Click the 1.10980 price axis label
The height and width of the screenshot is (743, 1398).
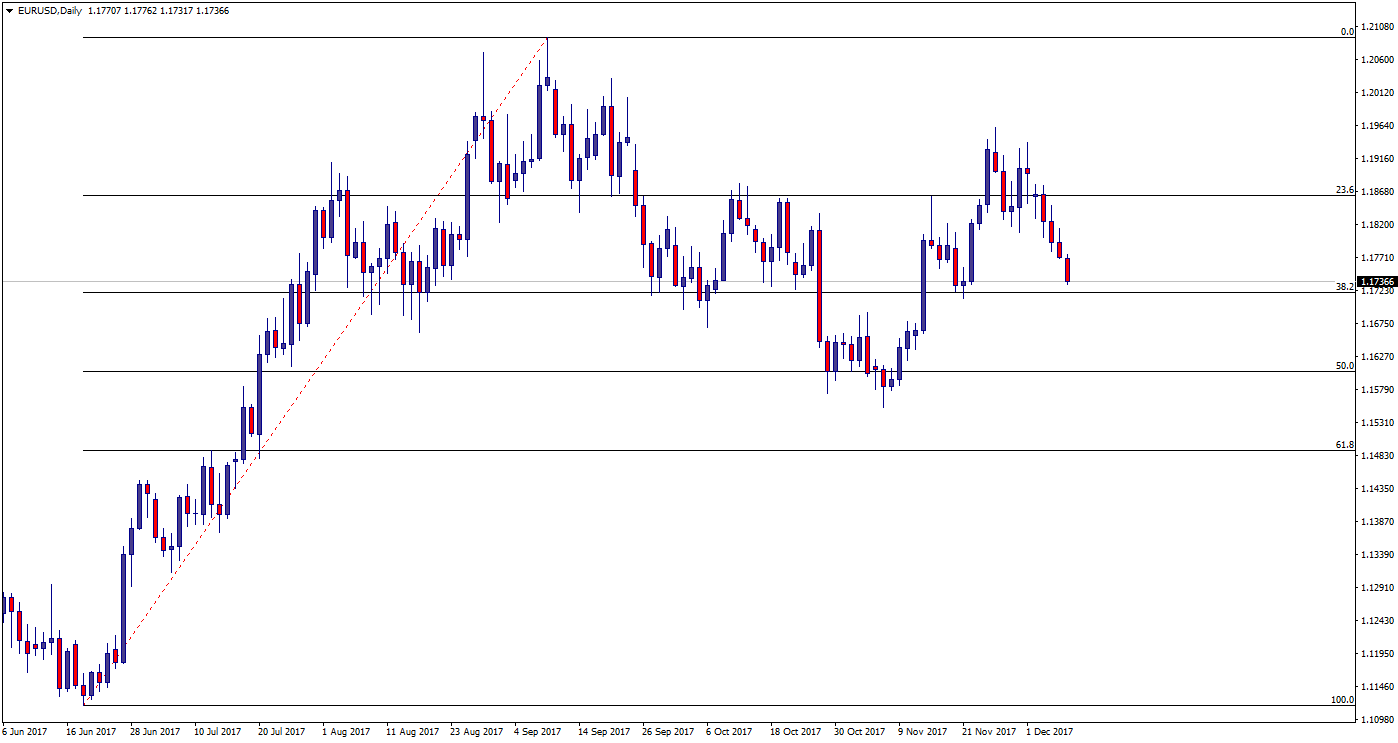pos(1376,719)
